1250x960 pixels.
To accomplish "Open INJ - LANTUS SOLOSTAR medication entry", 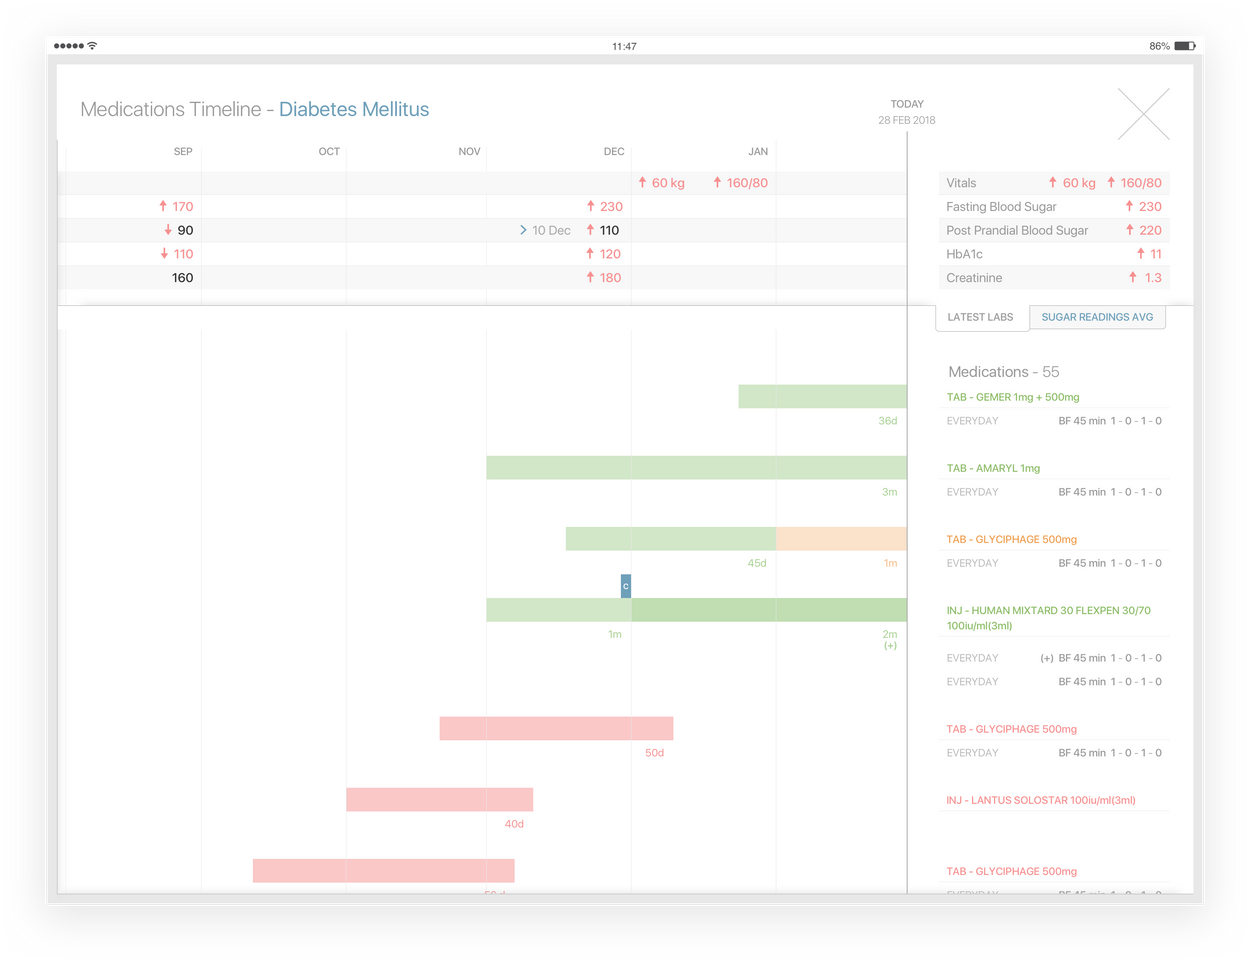I will coord(1041,800).
